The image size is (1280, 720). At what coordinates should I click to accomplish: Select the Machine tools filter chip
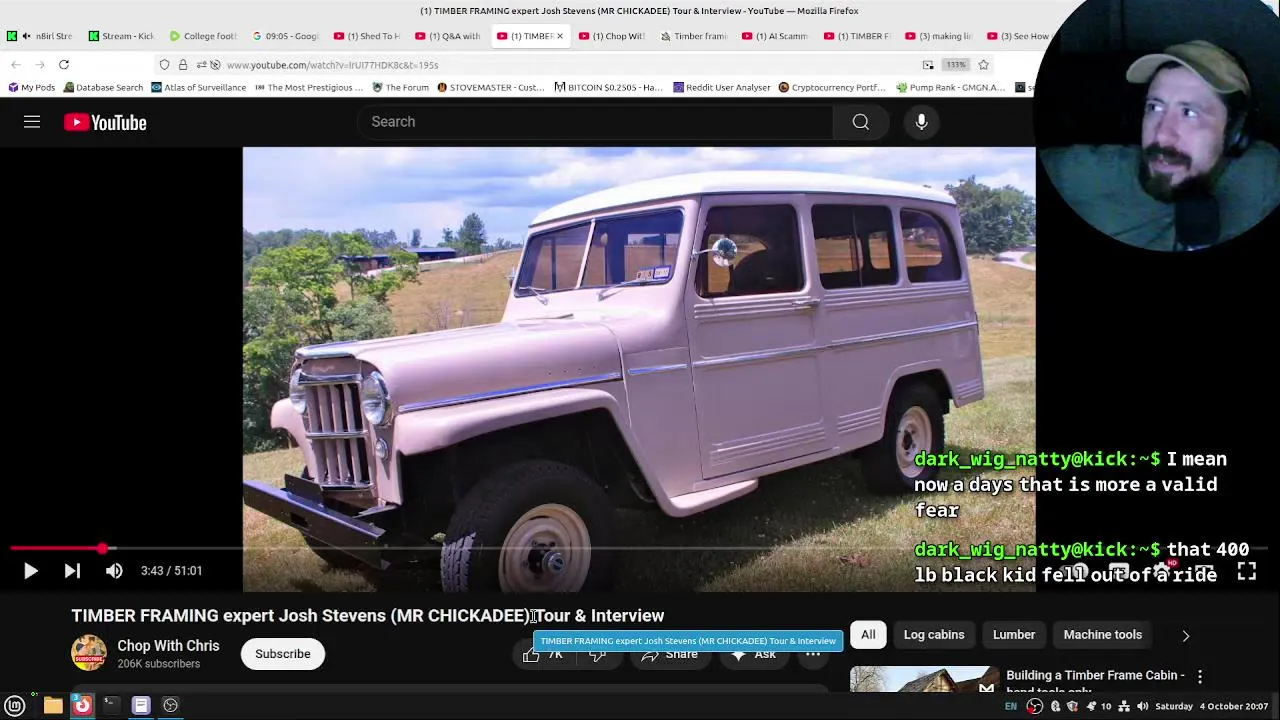(x=1102, y=635)
